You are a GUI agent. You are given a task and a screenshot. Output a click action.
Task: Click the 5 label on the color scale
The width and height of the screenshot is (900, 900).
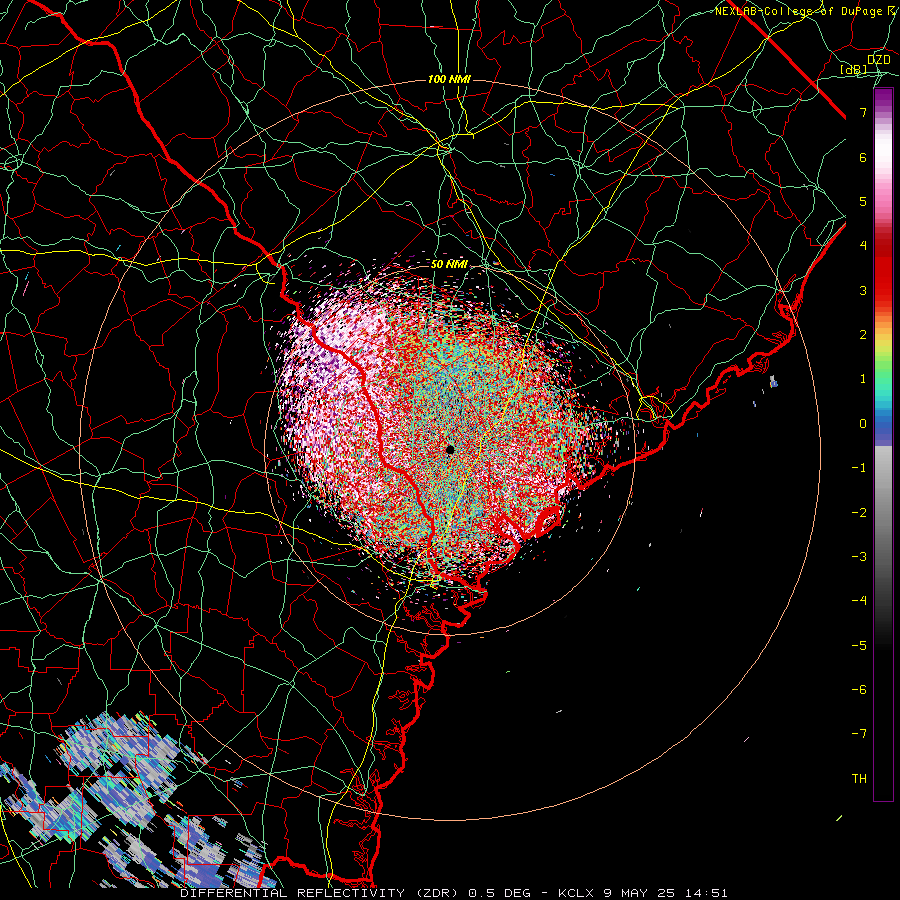coord(863,201)
